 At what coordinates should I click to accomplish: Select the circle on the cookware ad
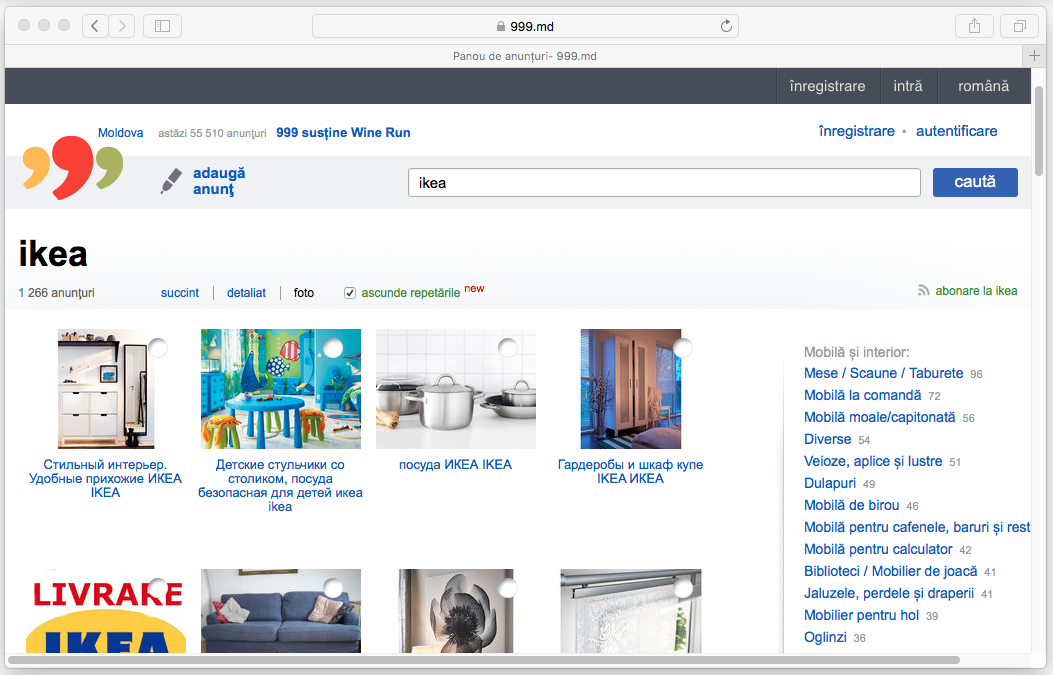(x=508, y=348)
